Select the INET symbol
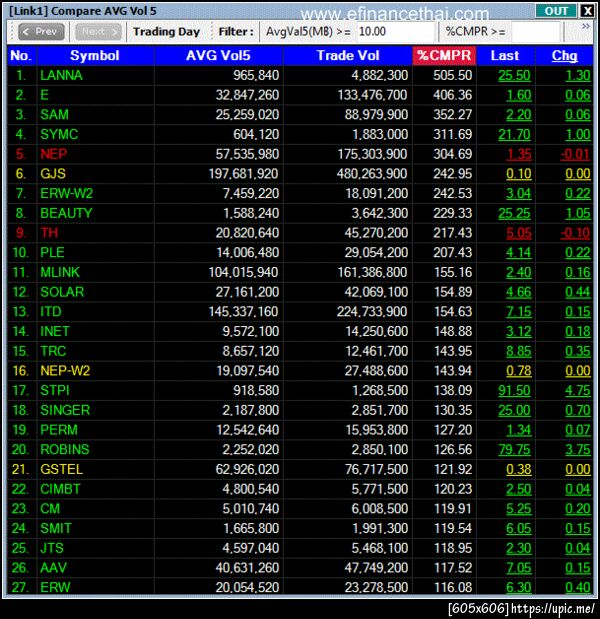The image size is (600, 619). pyautogui.click(x=54, y=331)
